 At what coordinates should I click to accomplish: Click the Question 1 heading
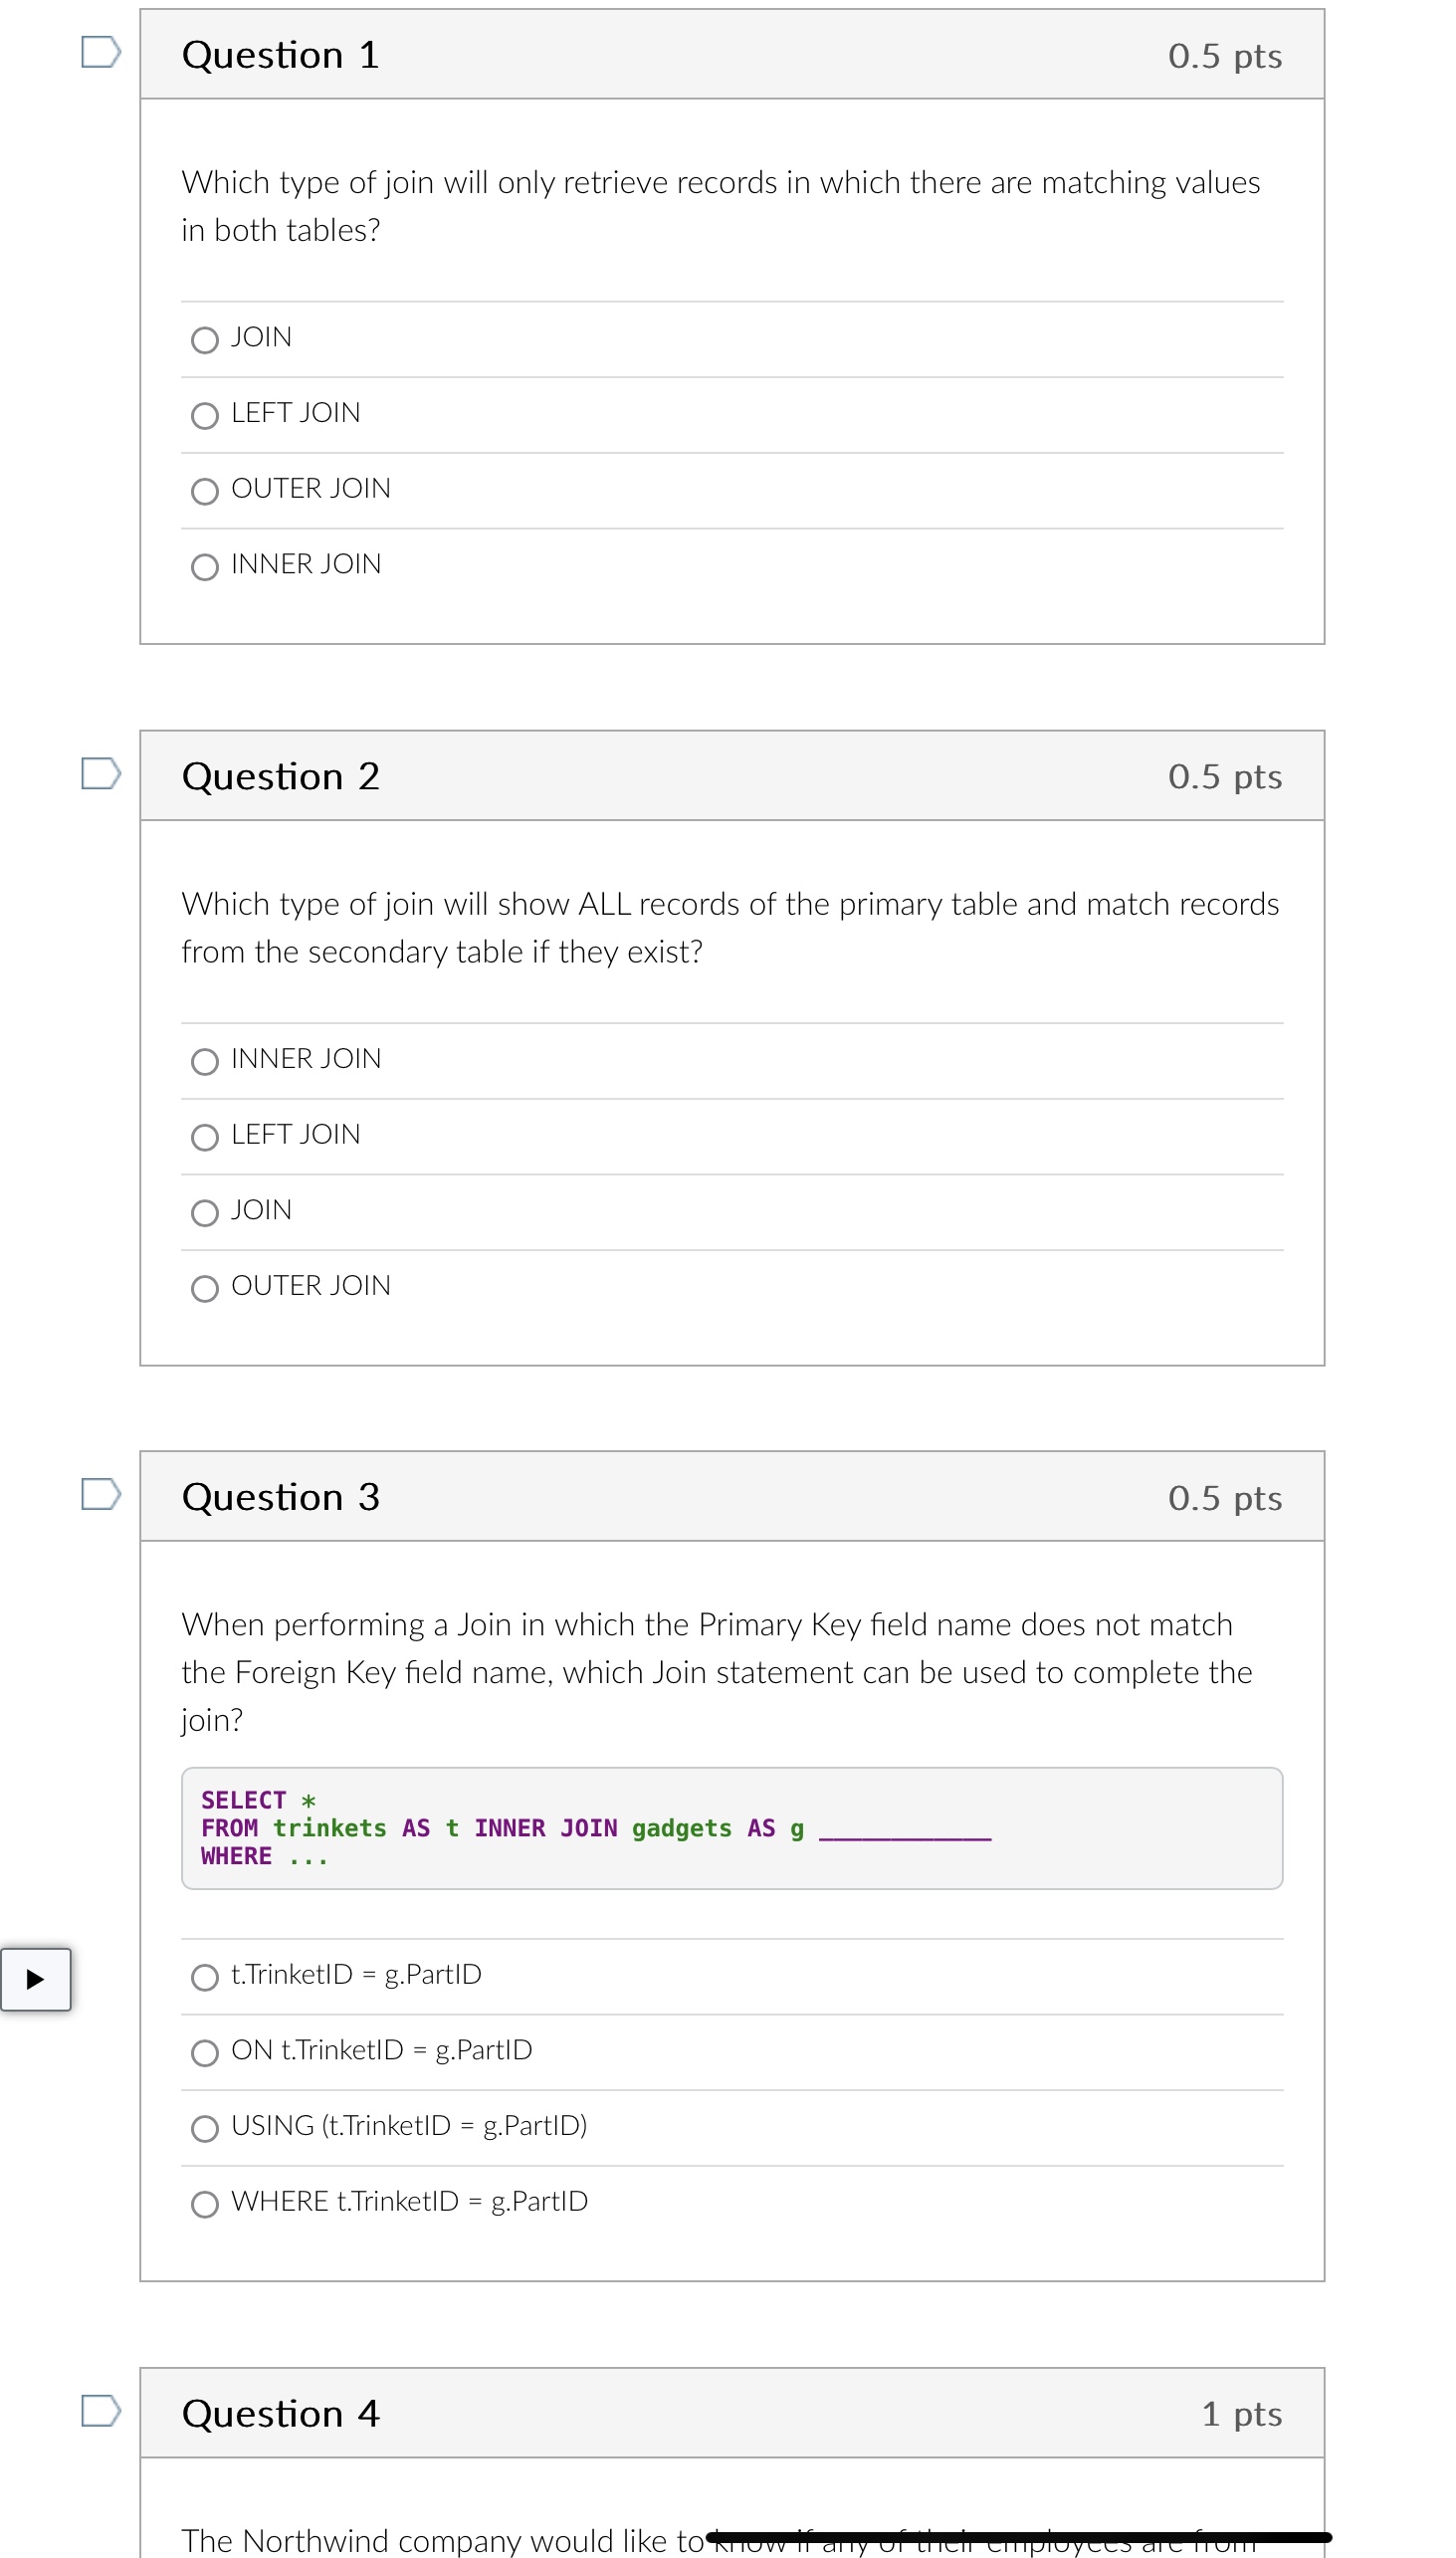coord(281,55)
